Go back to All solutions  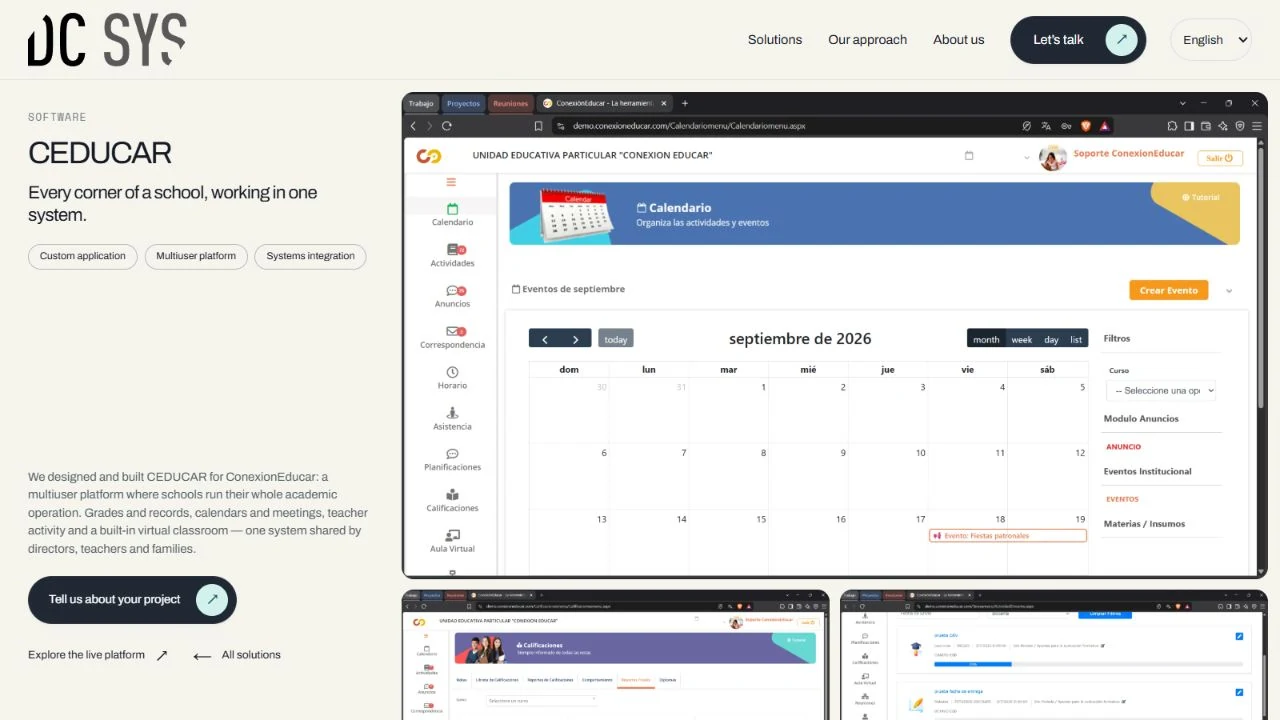click(x=237, y=655)
